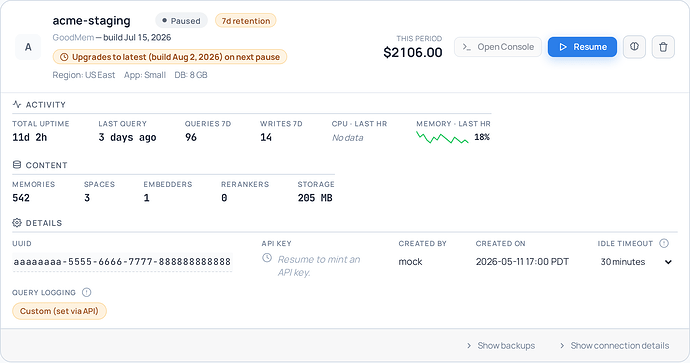
Task: Click the CPU No data text
Action: tap(348, 138)
